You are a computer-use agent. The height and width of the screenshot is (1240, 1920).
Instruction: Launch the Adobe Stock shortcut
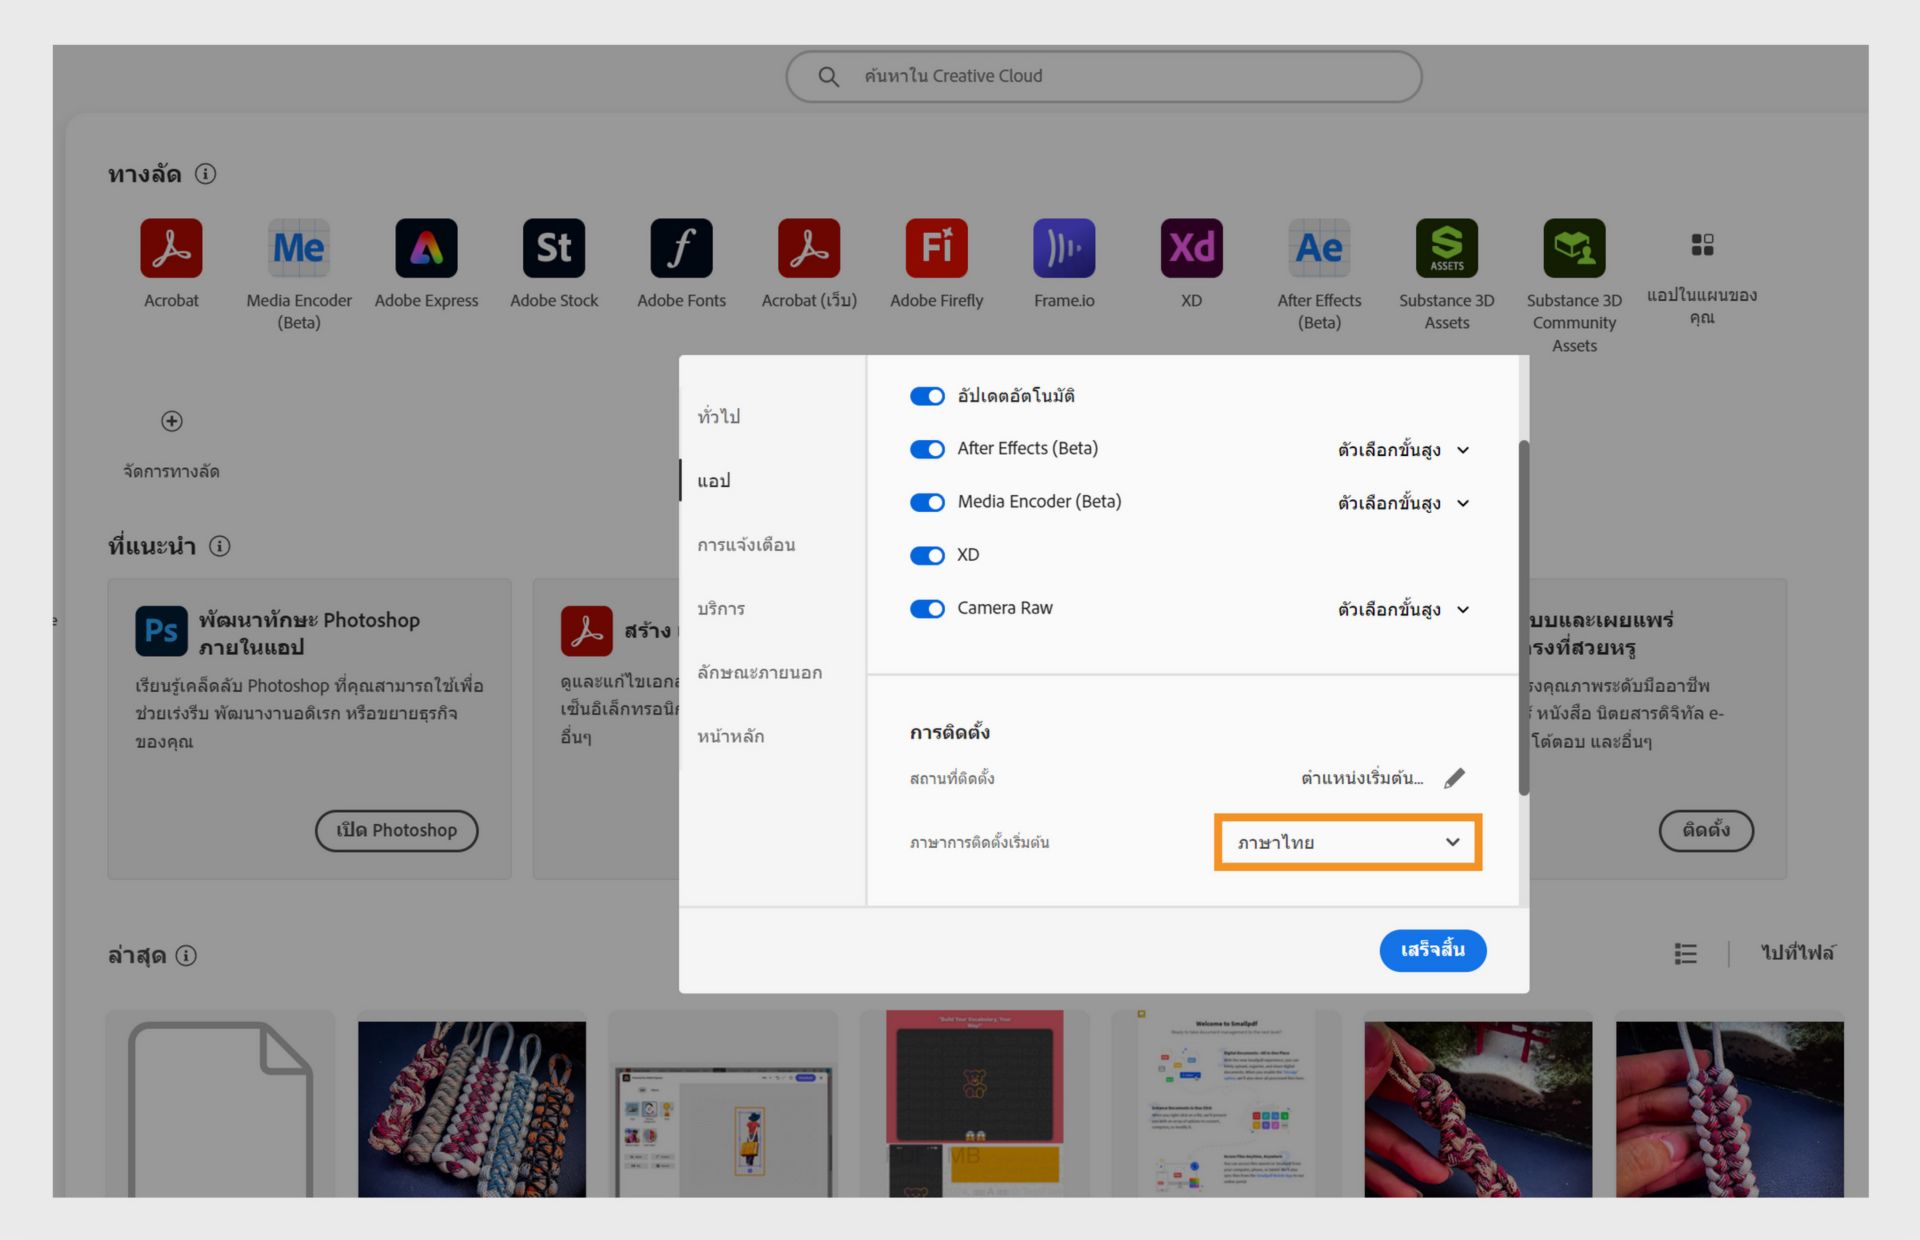coord(553,248)
